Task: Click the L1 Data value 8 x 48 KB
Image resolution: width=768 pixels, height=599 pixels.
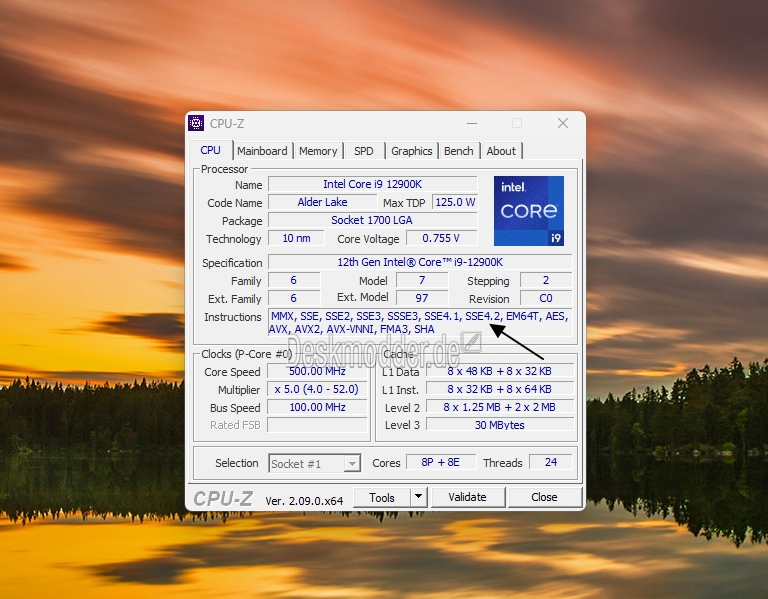Action: (x=500, y=371)
